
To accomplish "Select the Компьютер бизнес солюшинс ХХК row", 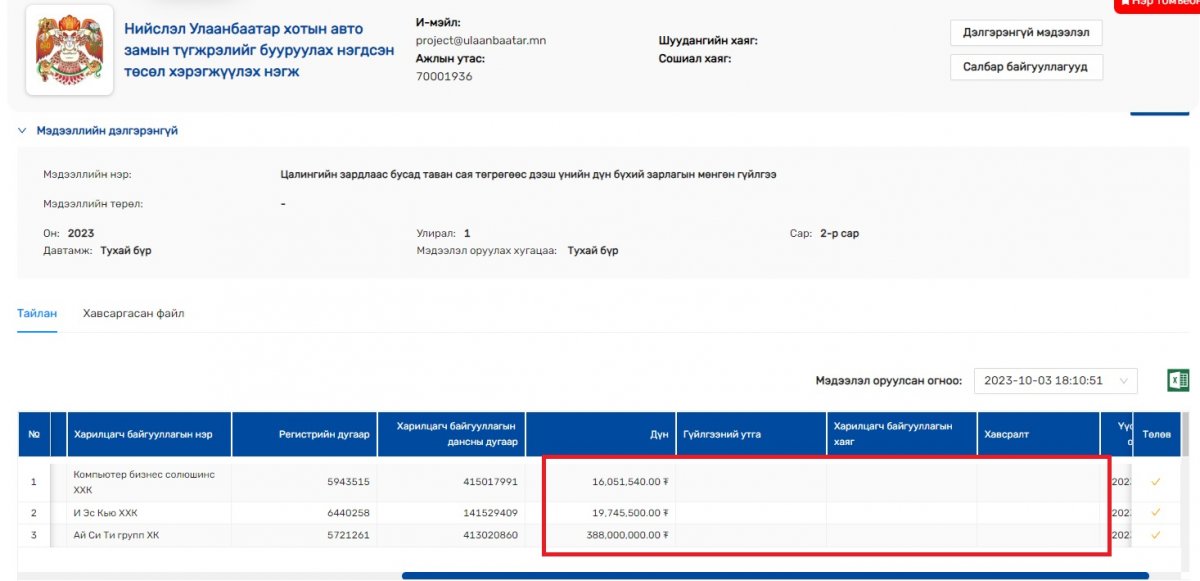I will 144,482.
